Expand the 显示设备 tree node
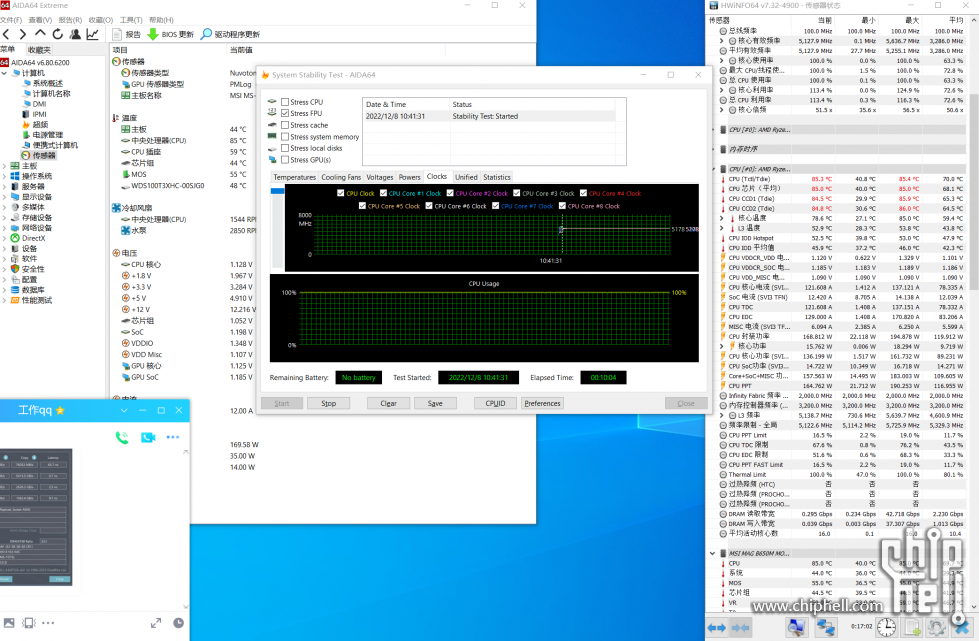The image size is (979, 641). coord(4,197)
